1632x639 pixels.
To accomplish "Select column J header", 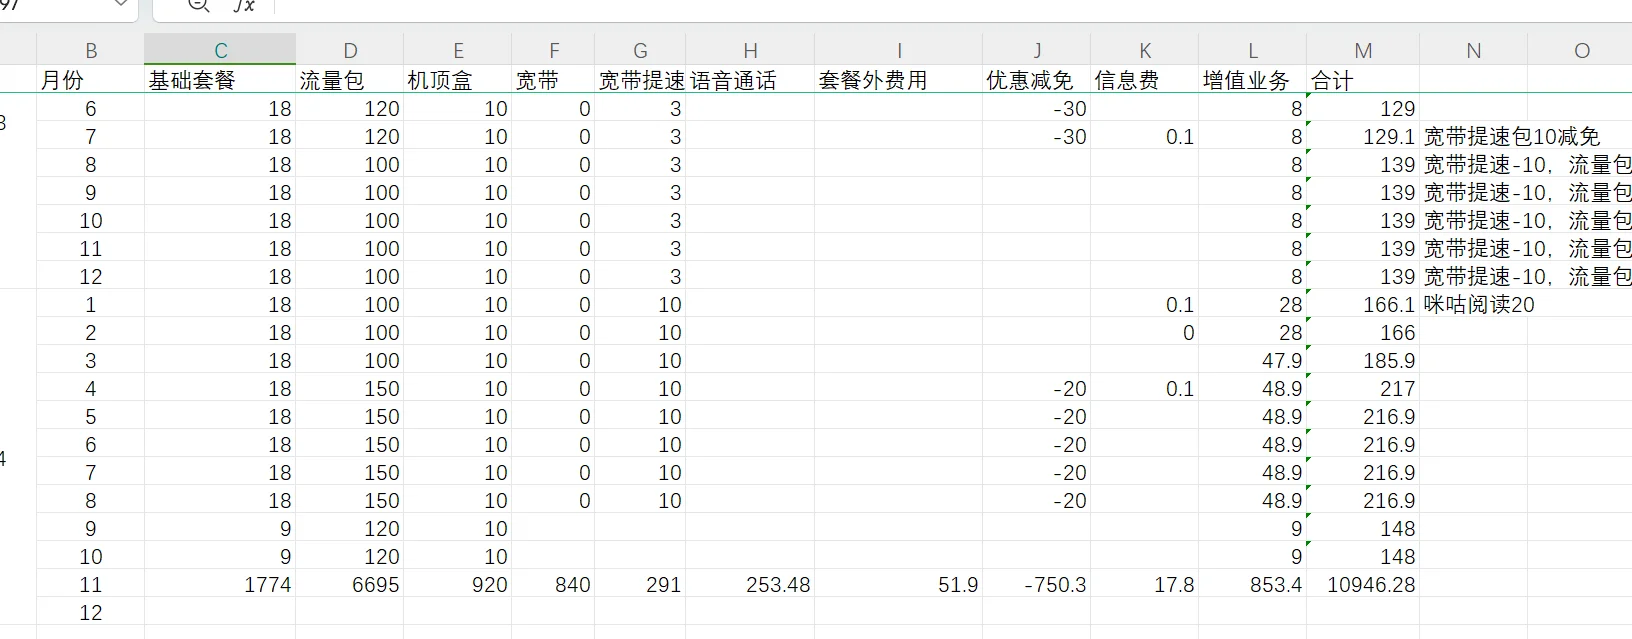I will pyautogui.click(x=1037, y=51).
